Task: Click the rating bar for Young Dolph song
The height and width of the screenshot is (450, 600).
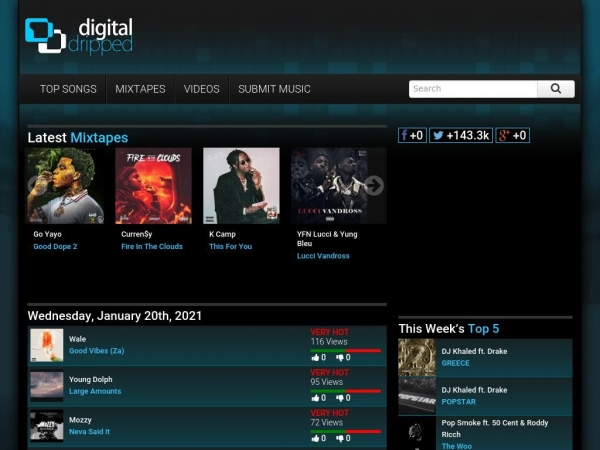Action: coord(346,391)
